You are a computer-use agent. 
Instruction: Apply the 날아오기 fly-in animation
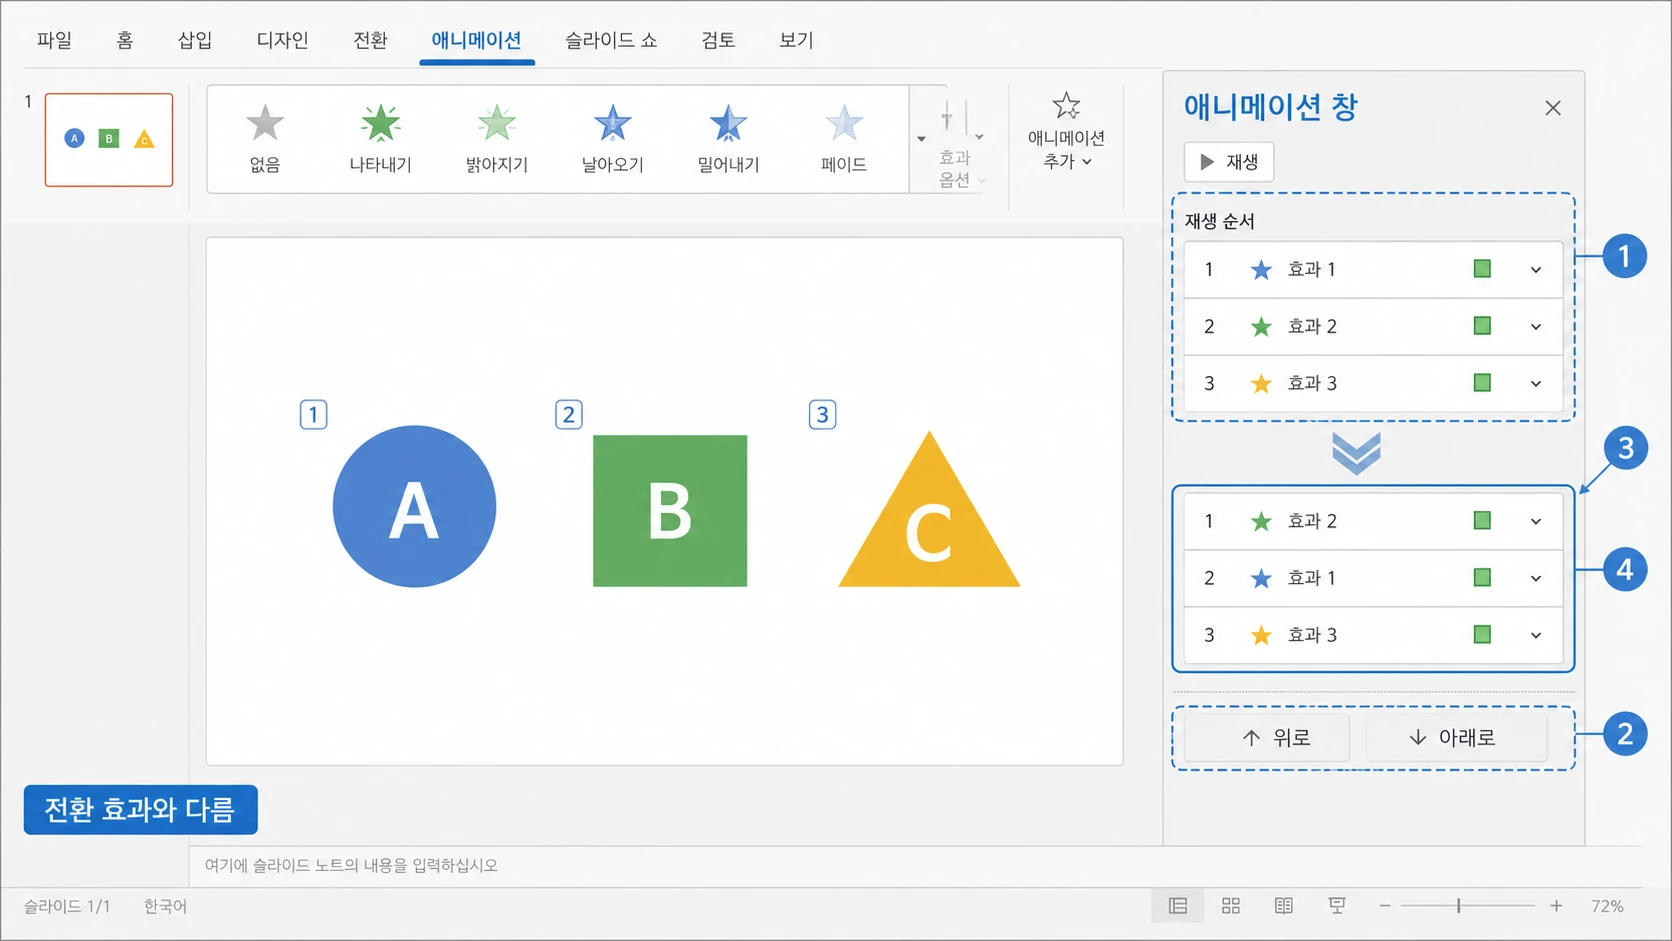(x=612, y=139)
